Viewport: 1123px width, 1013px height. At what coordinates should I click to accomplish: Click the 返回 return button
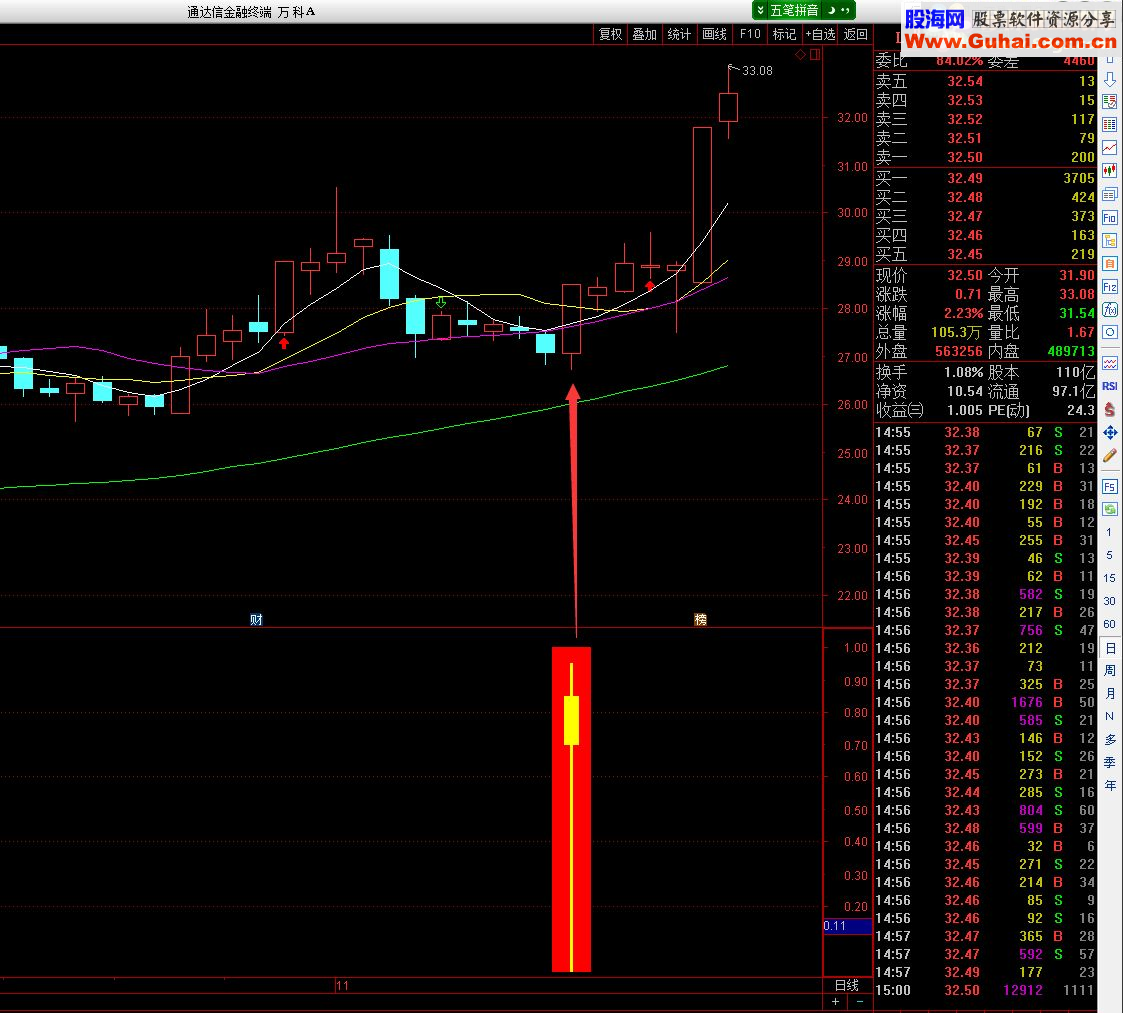(855, 34)
